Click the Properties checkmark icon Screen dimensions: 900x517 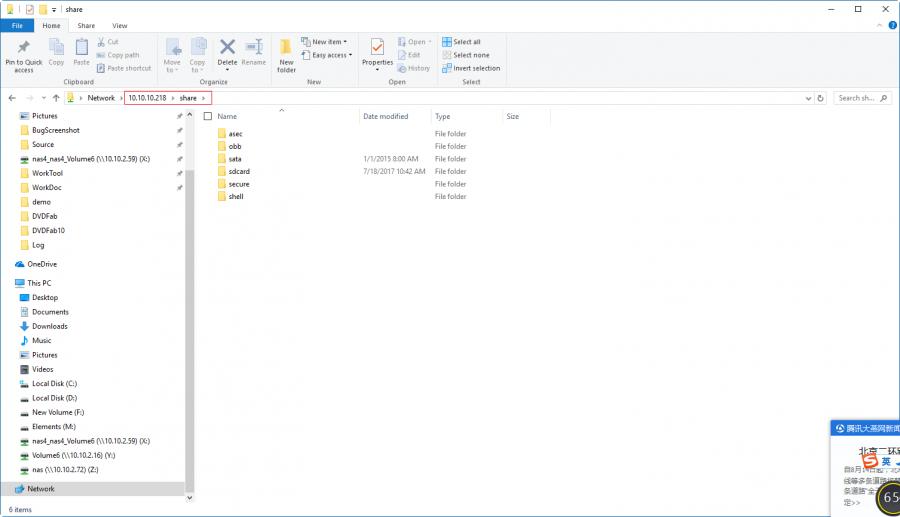377,47
